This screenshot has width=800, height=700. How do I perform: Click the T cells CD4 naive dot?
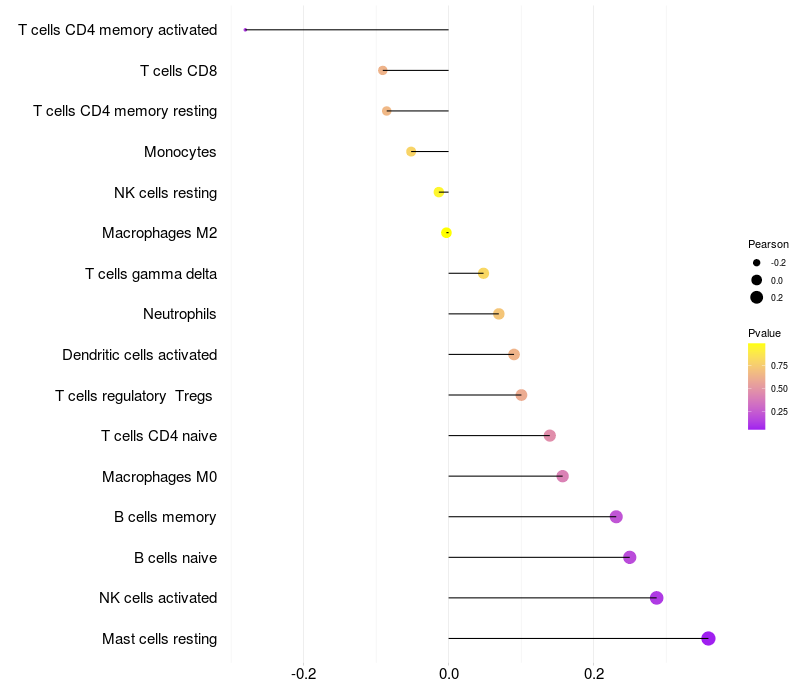549,435
